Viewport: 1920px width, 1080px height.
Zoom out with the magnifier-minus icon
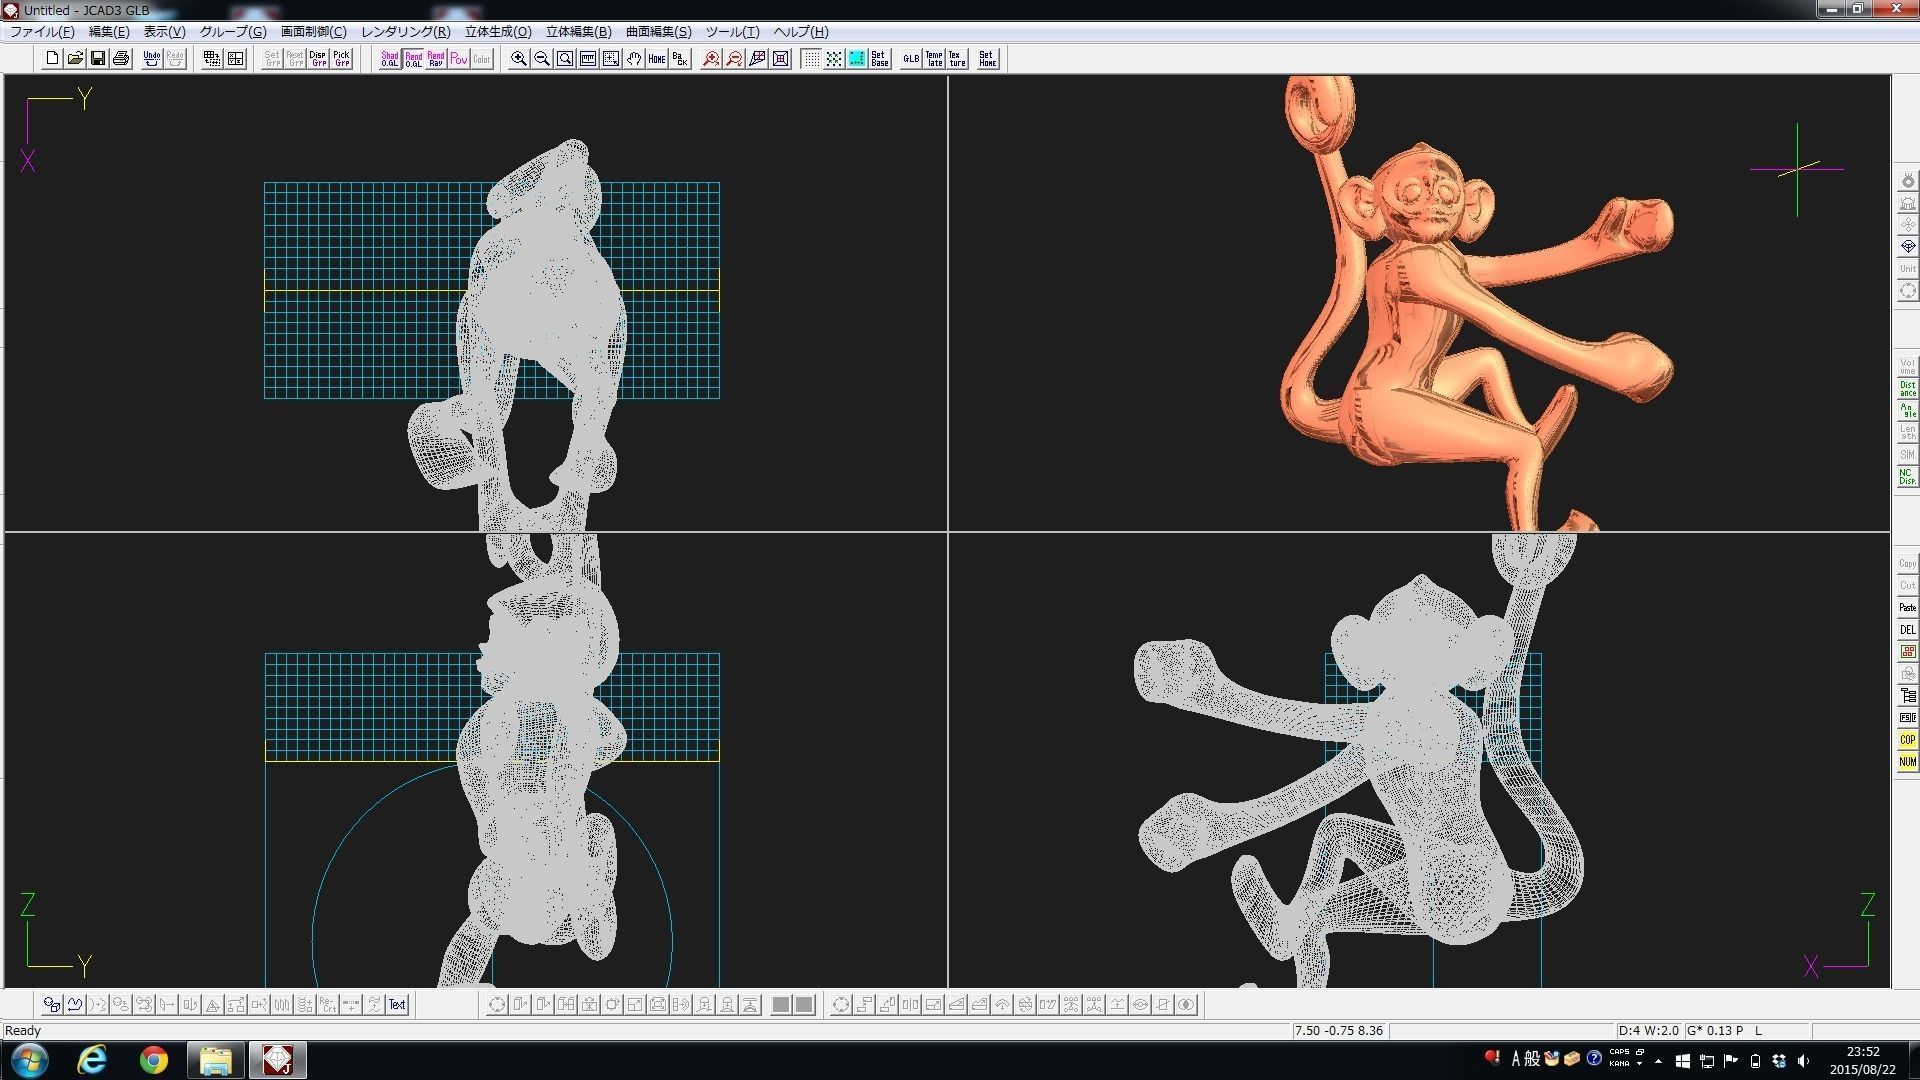[x=542, y=59]
